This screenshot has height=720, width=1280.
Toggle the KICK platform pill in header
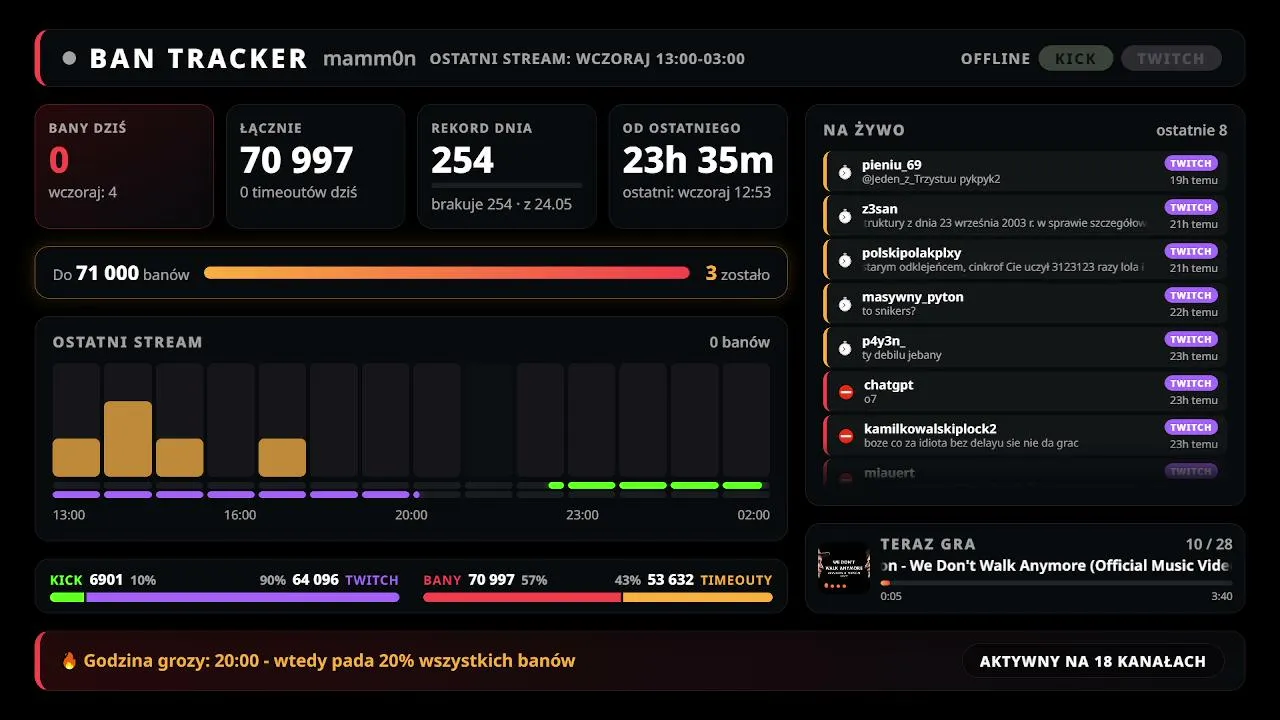(x=1075, y=58)
